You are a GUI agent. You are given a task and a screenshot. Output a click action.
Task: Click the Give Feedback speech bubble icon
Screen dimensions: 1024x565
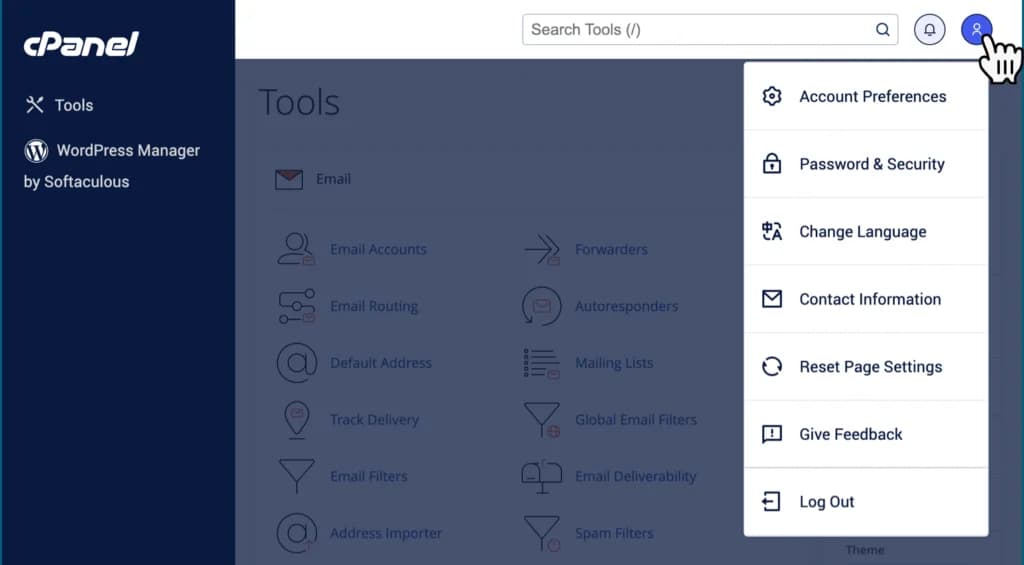click(x=772, y=434)
